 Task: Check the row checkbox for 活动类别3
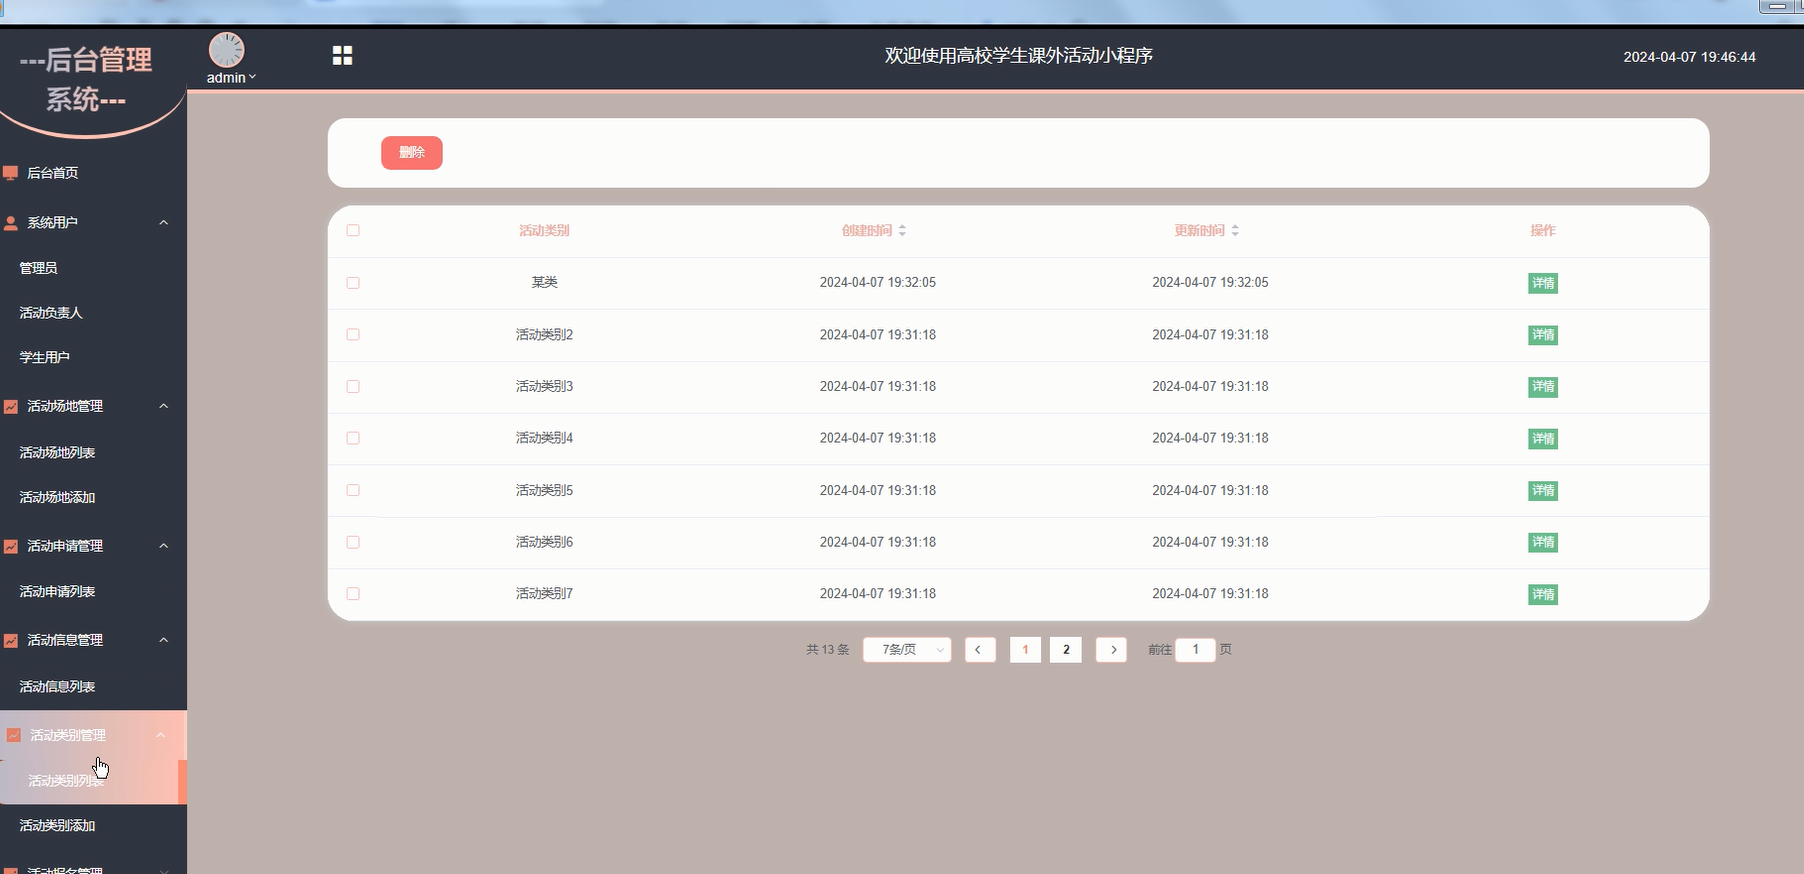353,387
